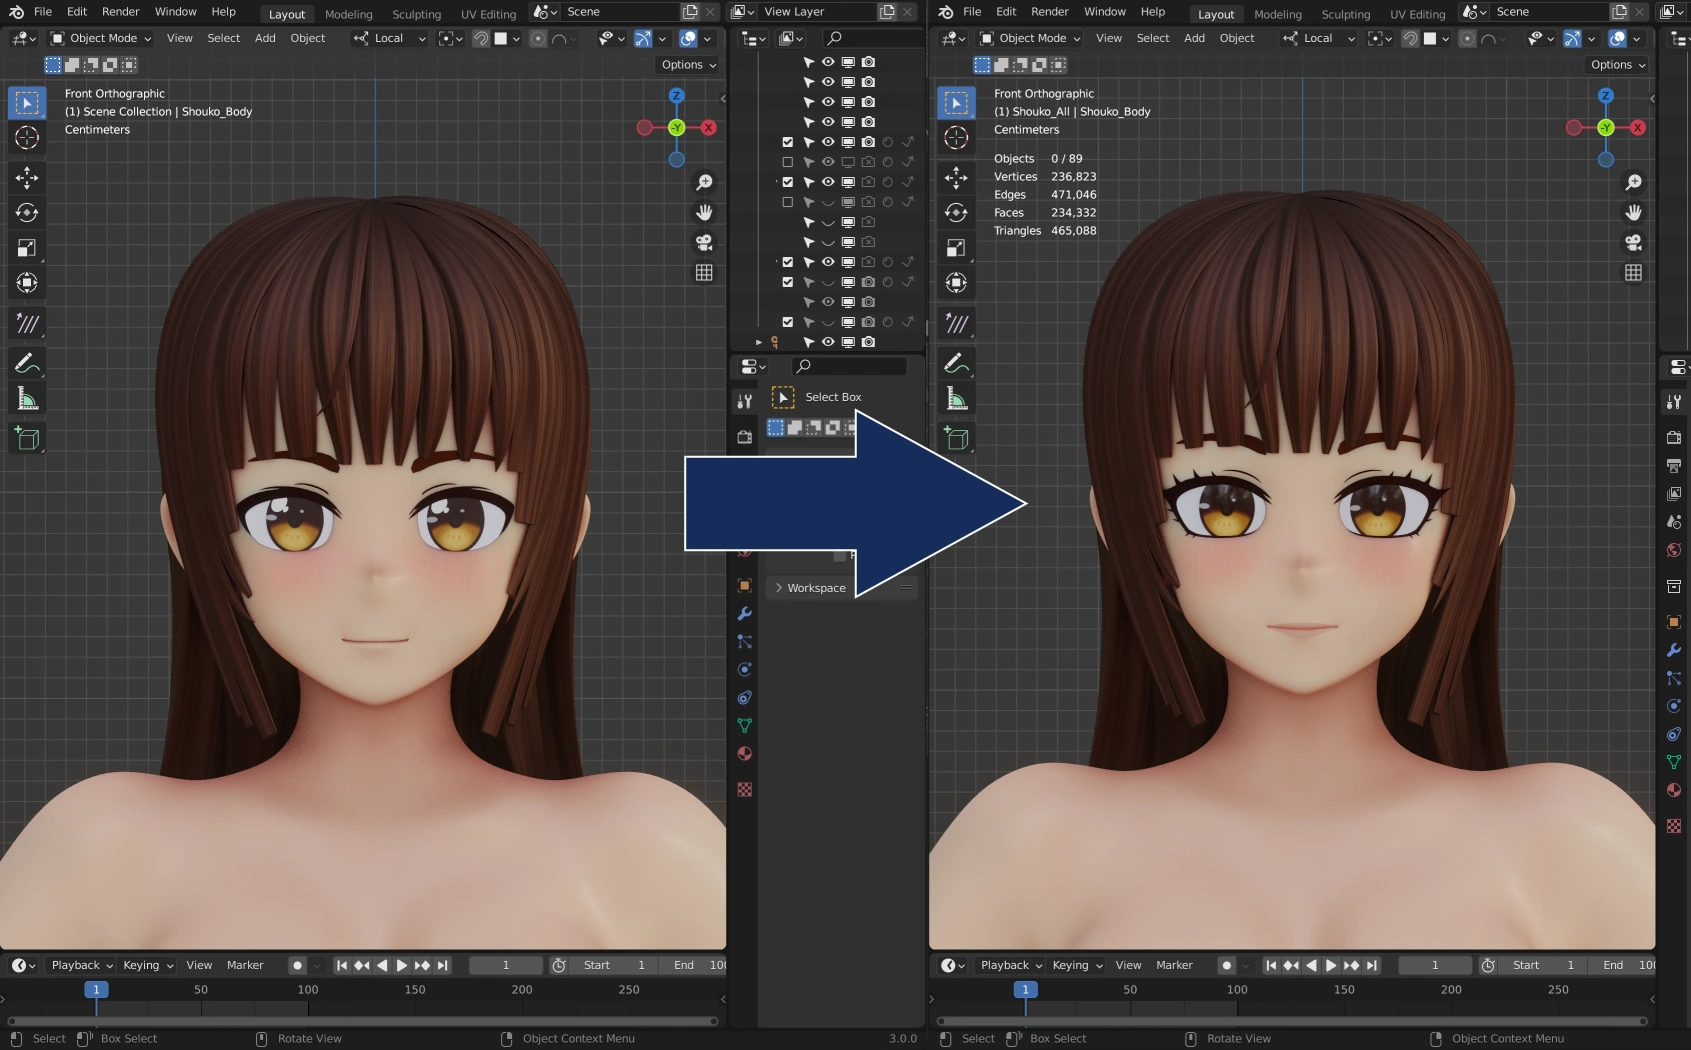Hide an object using its outliner eye icon

pyautogui.click(x=828, y=141)
